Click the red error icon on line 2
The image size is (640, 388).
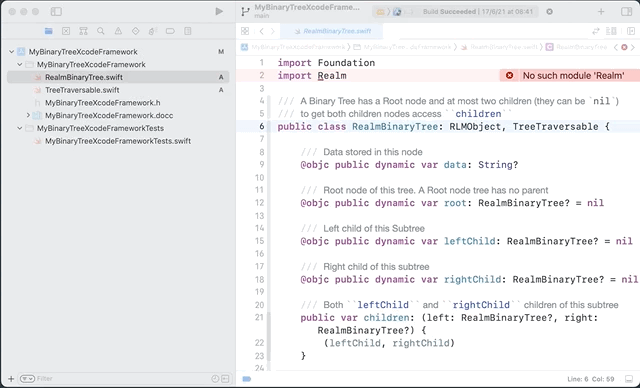click(x=509, y=75)
